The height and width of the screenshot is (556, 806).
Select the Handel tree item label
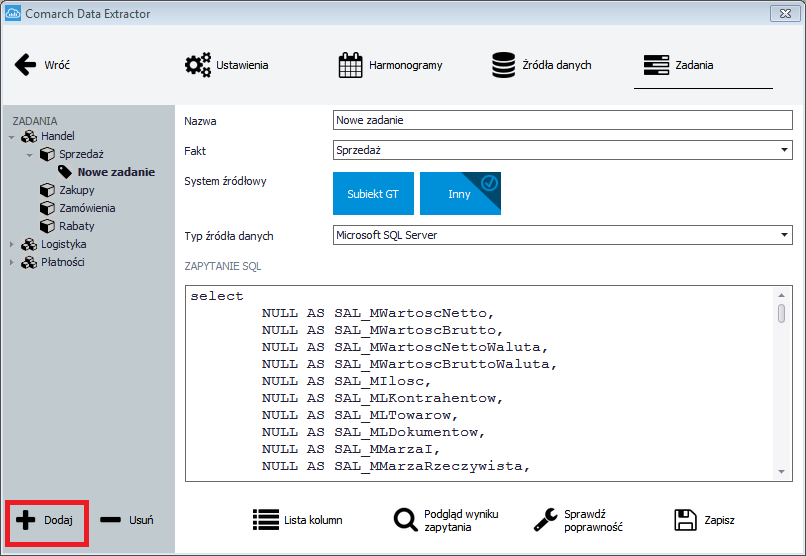tap(58, 136)
